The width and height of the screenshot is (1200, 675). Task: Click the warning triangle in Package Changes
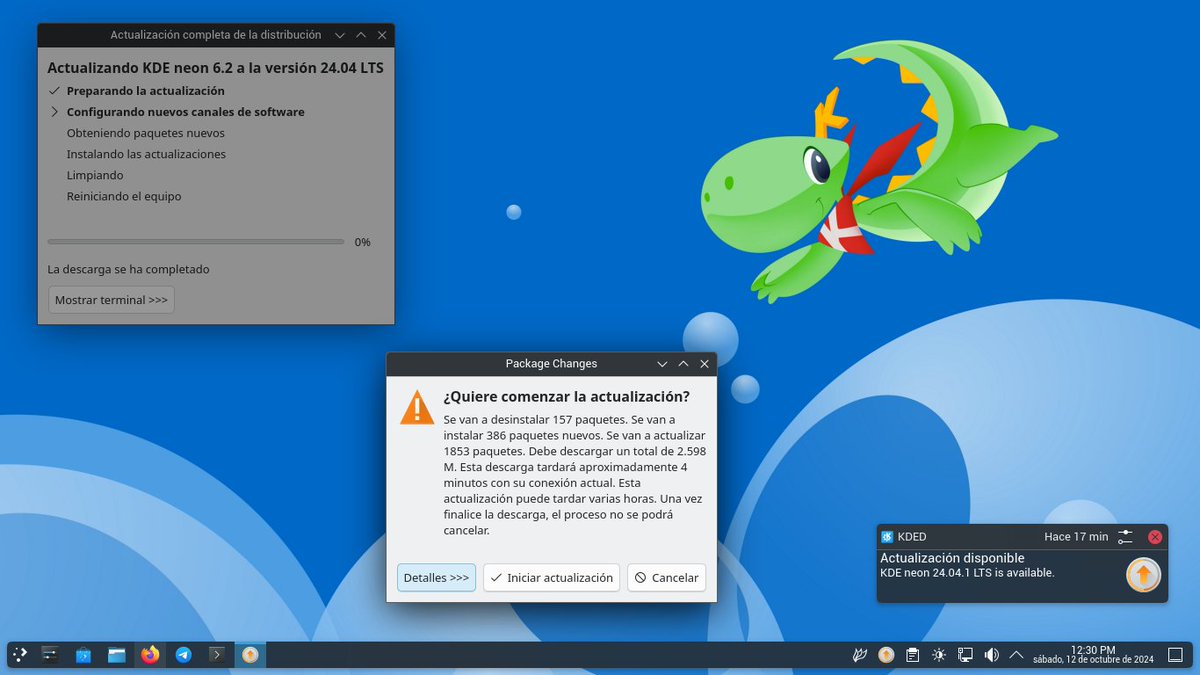tap(417, 407)
